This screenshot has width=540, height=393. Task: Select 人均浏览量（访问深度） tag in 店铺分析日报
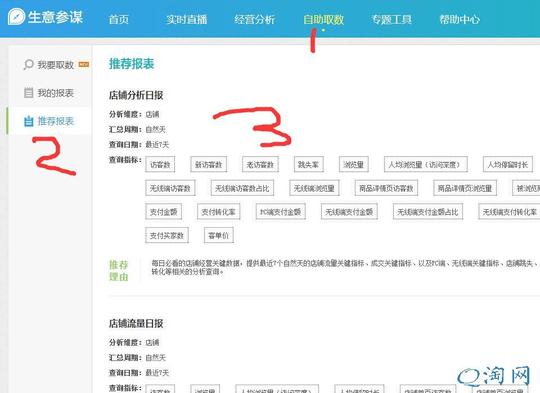pyautogui.click(x=426, y=165)
